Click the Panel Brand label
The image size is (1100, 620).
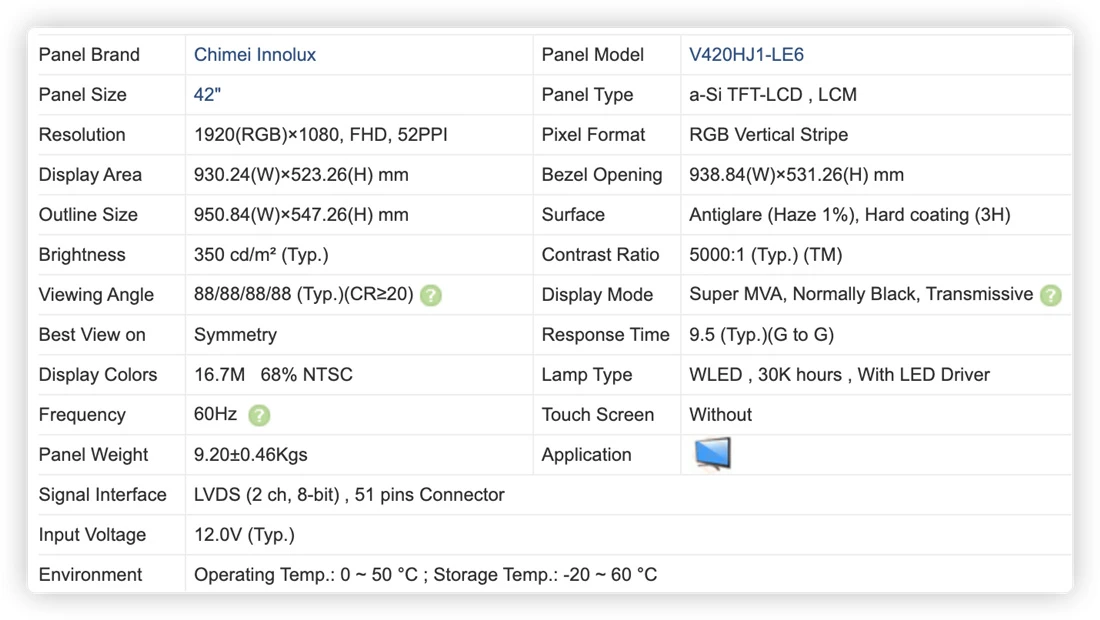pyautogui.click(x=89, y=55)
